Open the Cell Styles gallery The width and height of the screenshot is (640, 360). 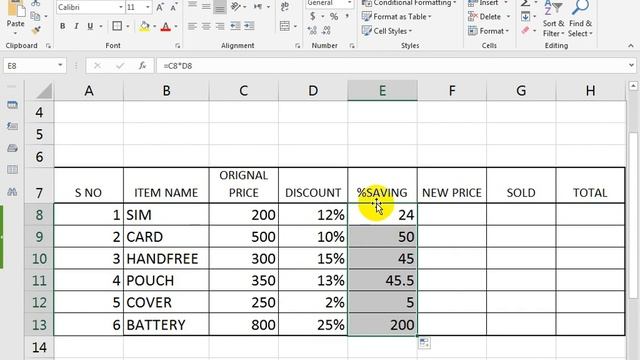point(387,31)
